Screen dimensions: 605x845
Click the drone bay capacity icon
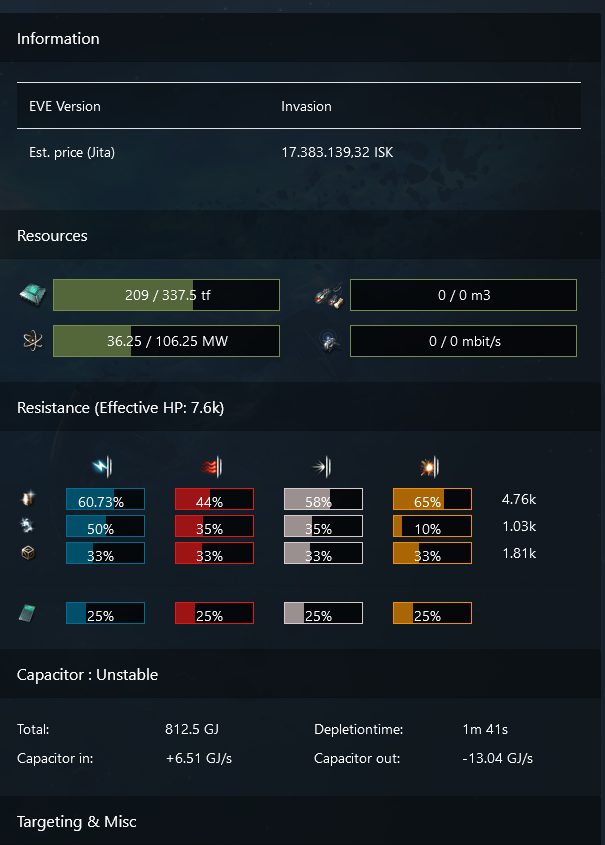[330, 292]
